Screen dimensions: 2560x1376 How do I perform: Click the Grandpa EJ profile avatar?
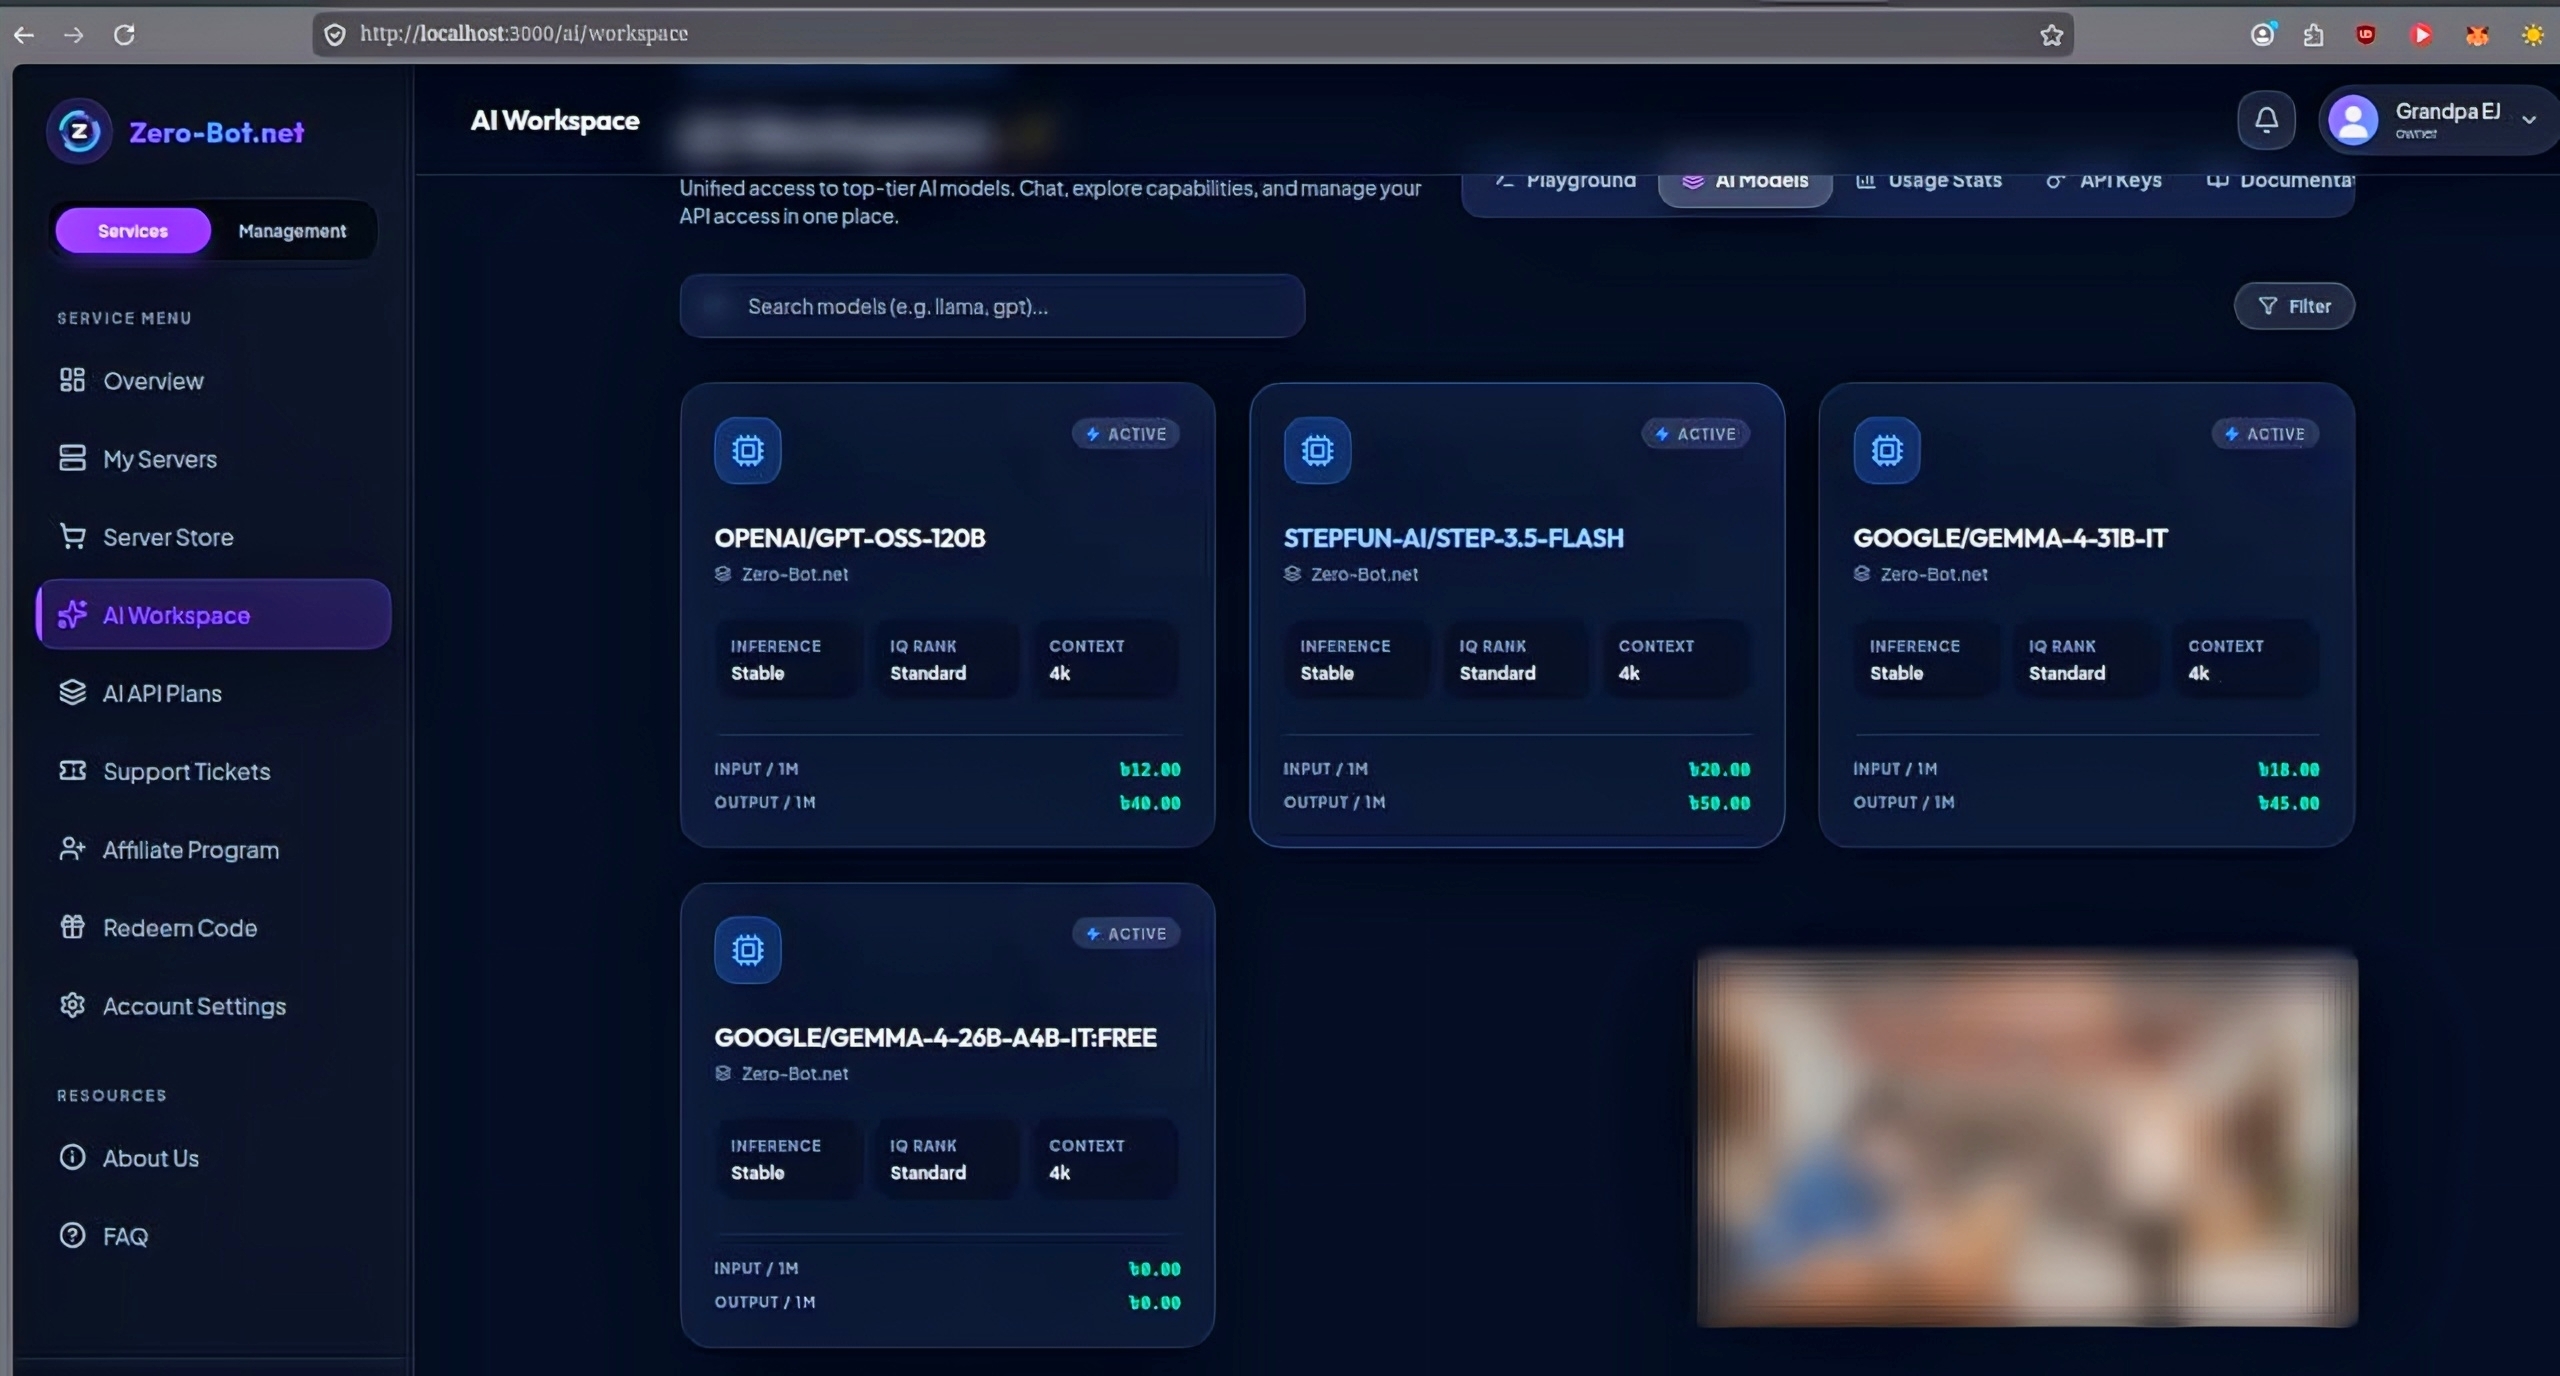point(2353,121)
